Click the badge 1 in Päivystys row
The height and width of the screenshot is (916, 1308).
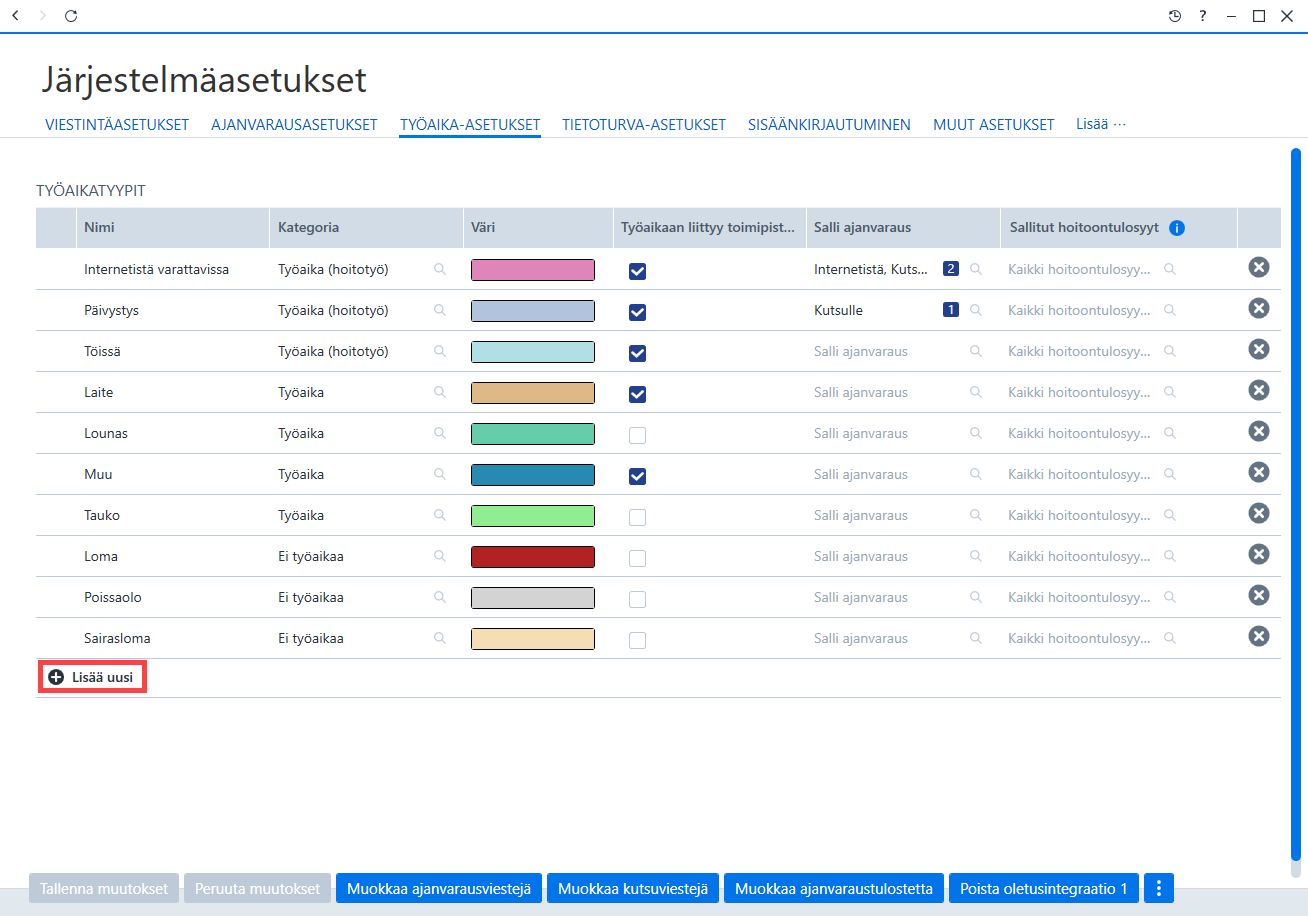(x=951, y=310)
